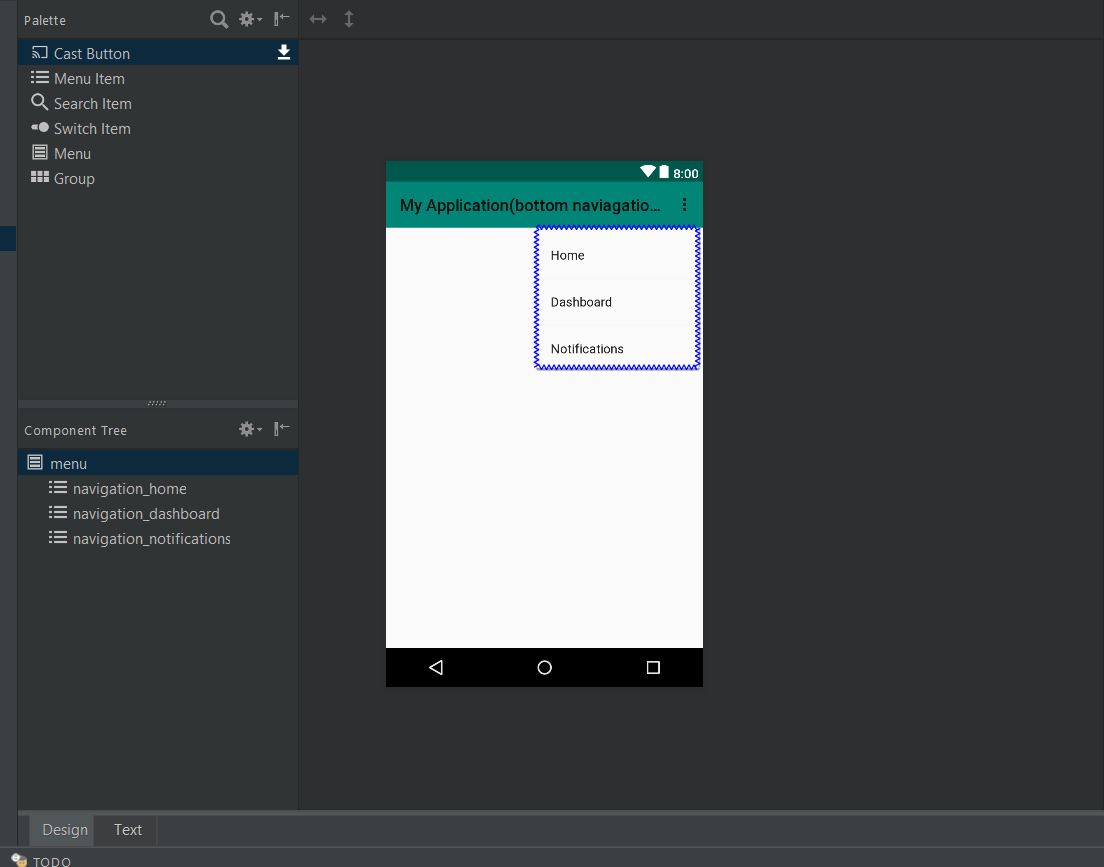This screenshot has height=867, width=1104.
Task: Click the download icon beside Cast Button
Action: (284, 52)
